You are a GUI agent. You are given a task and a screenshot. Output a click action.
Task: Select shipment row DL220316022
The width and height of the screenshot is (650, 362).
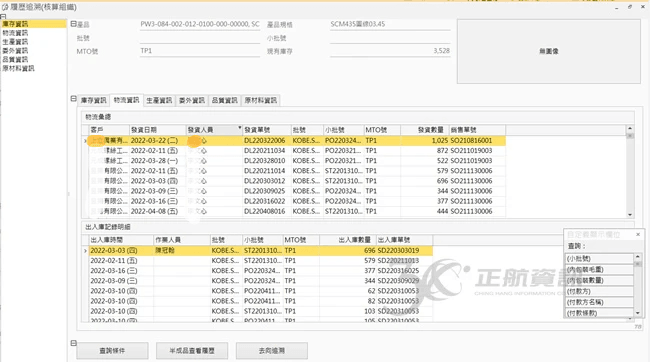pos(297,202)
